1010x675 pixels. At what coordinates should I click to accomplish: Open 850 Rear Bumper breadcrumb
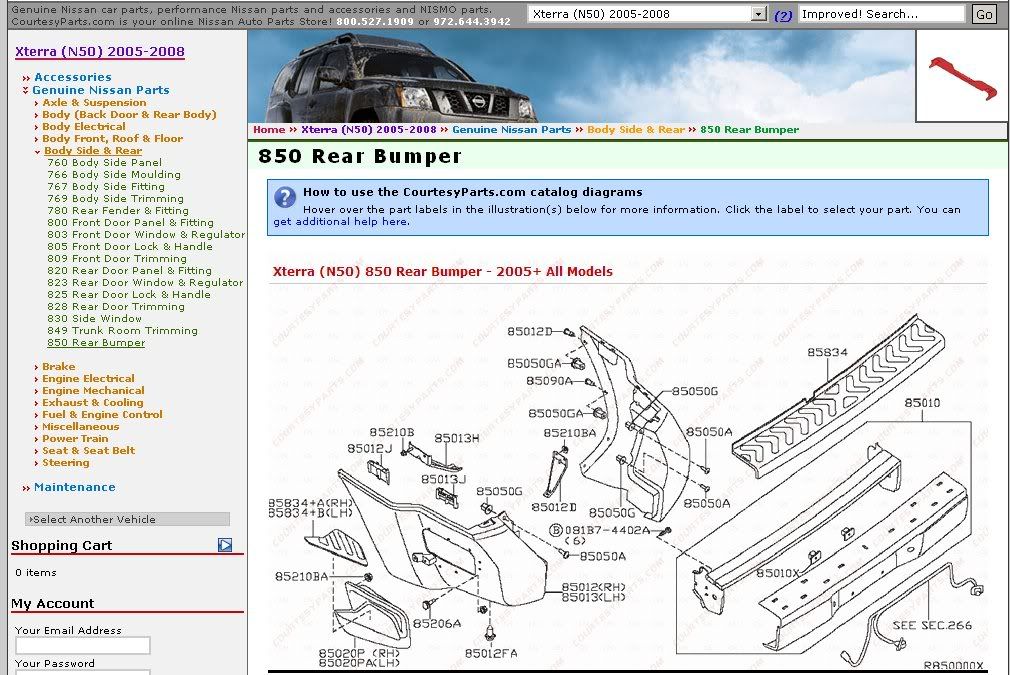tap(749, 129)
